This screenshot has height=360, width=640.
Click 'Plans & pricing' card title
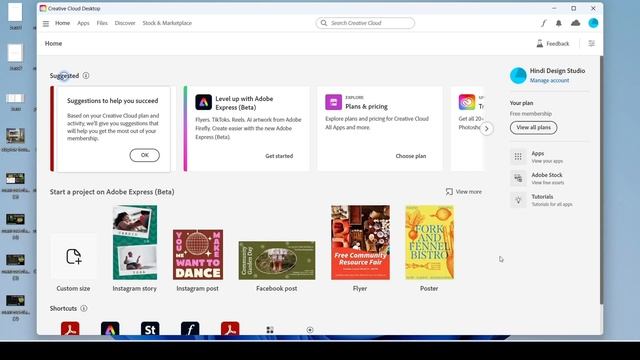(x=367, y=107)
